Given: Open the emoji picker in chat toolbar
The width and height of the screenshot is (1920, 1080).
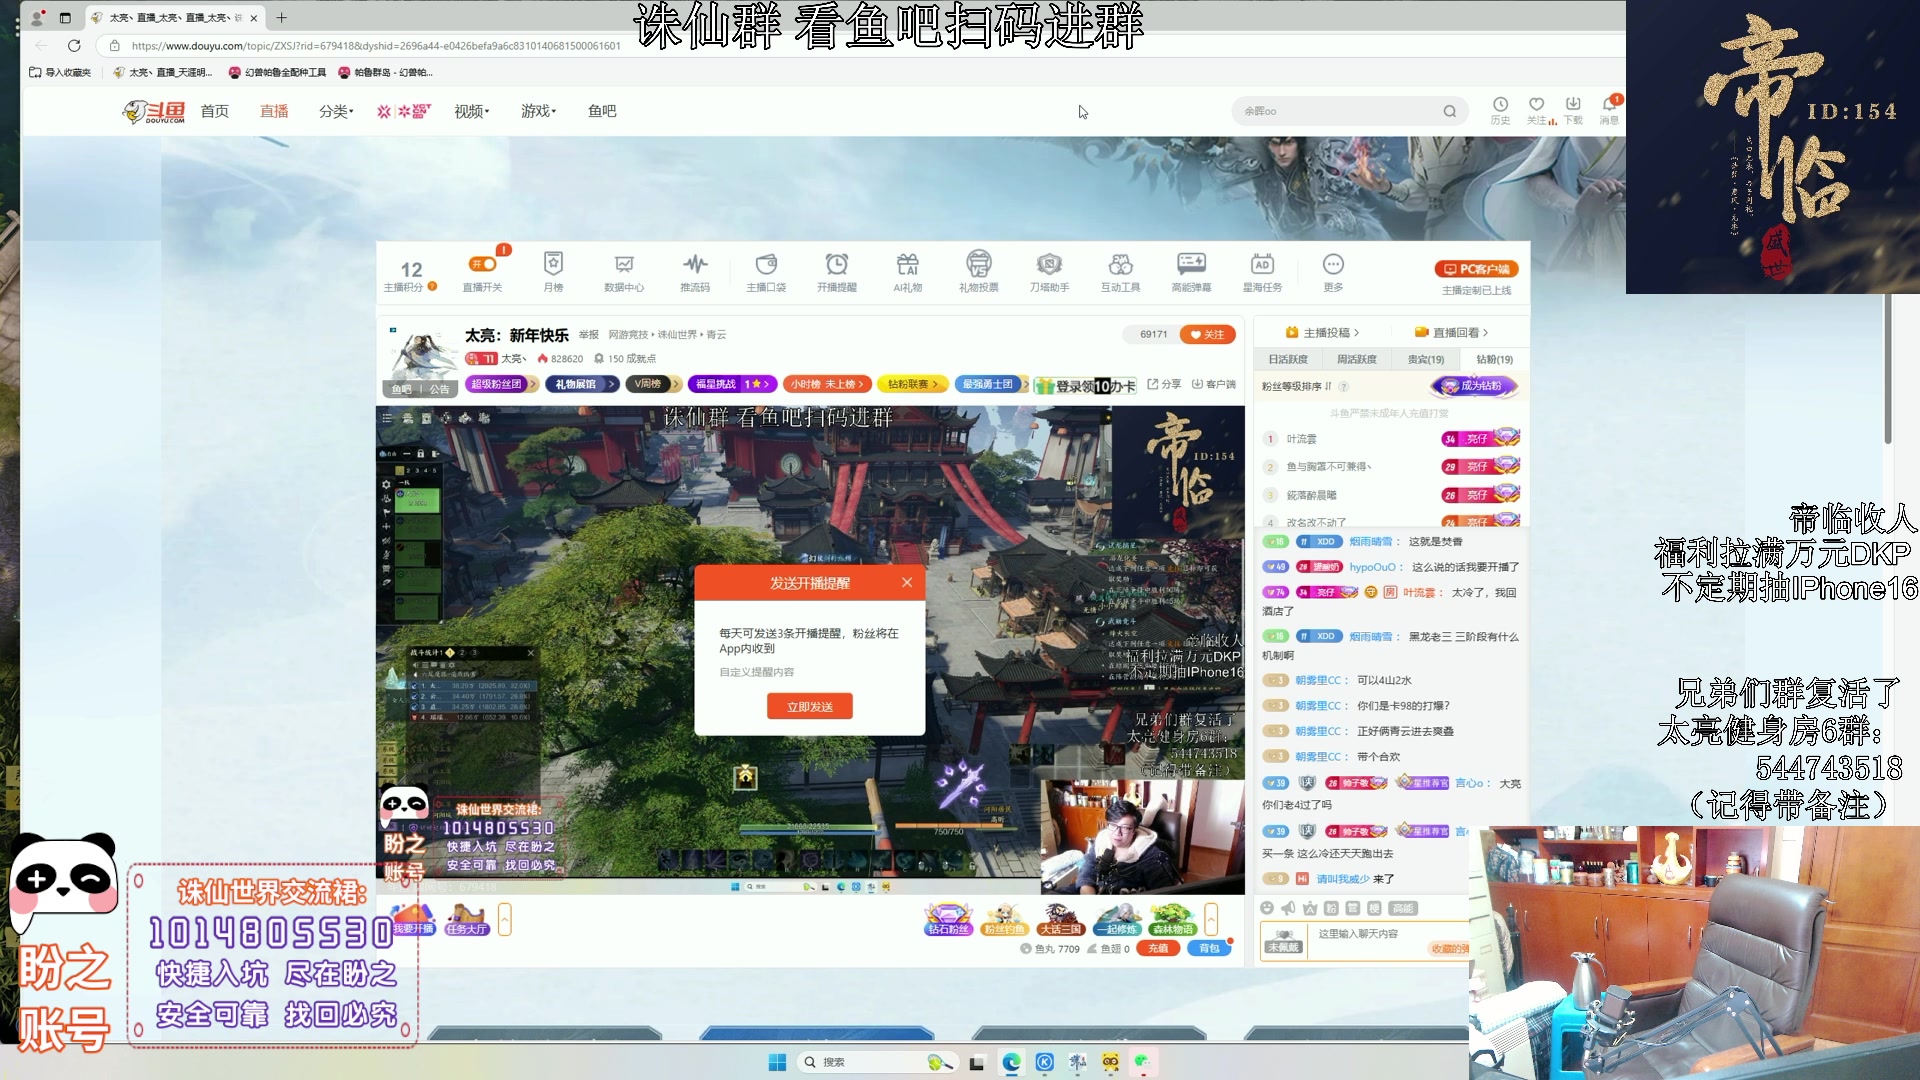Looking at the screenshot, I should click(x=1267, y=908).
